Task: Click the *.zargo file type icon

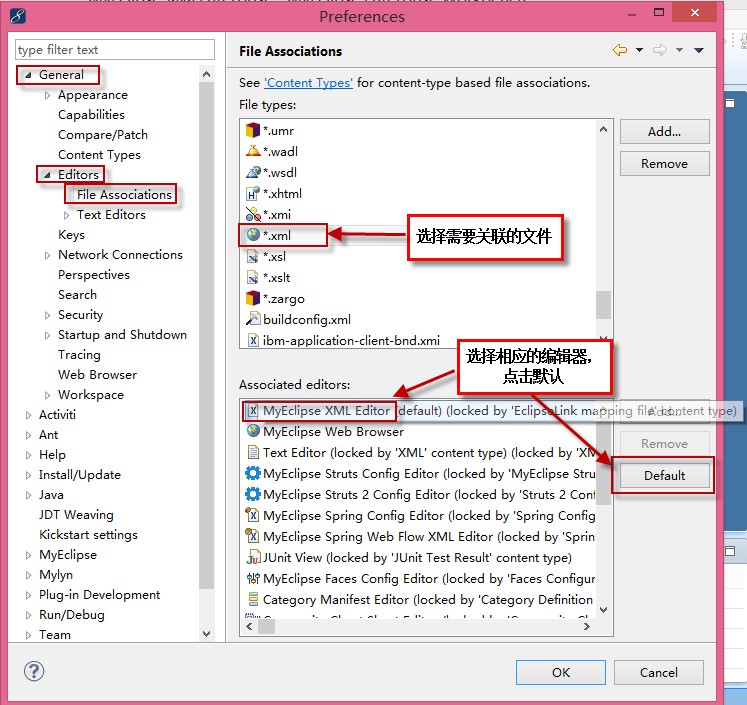Action: coord(252,298)
